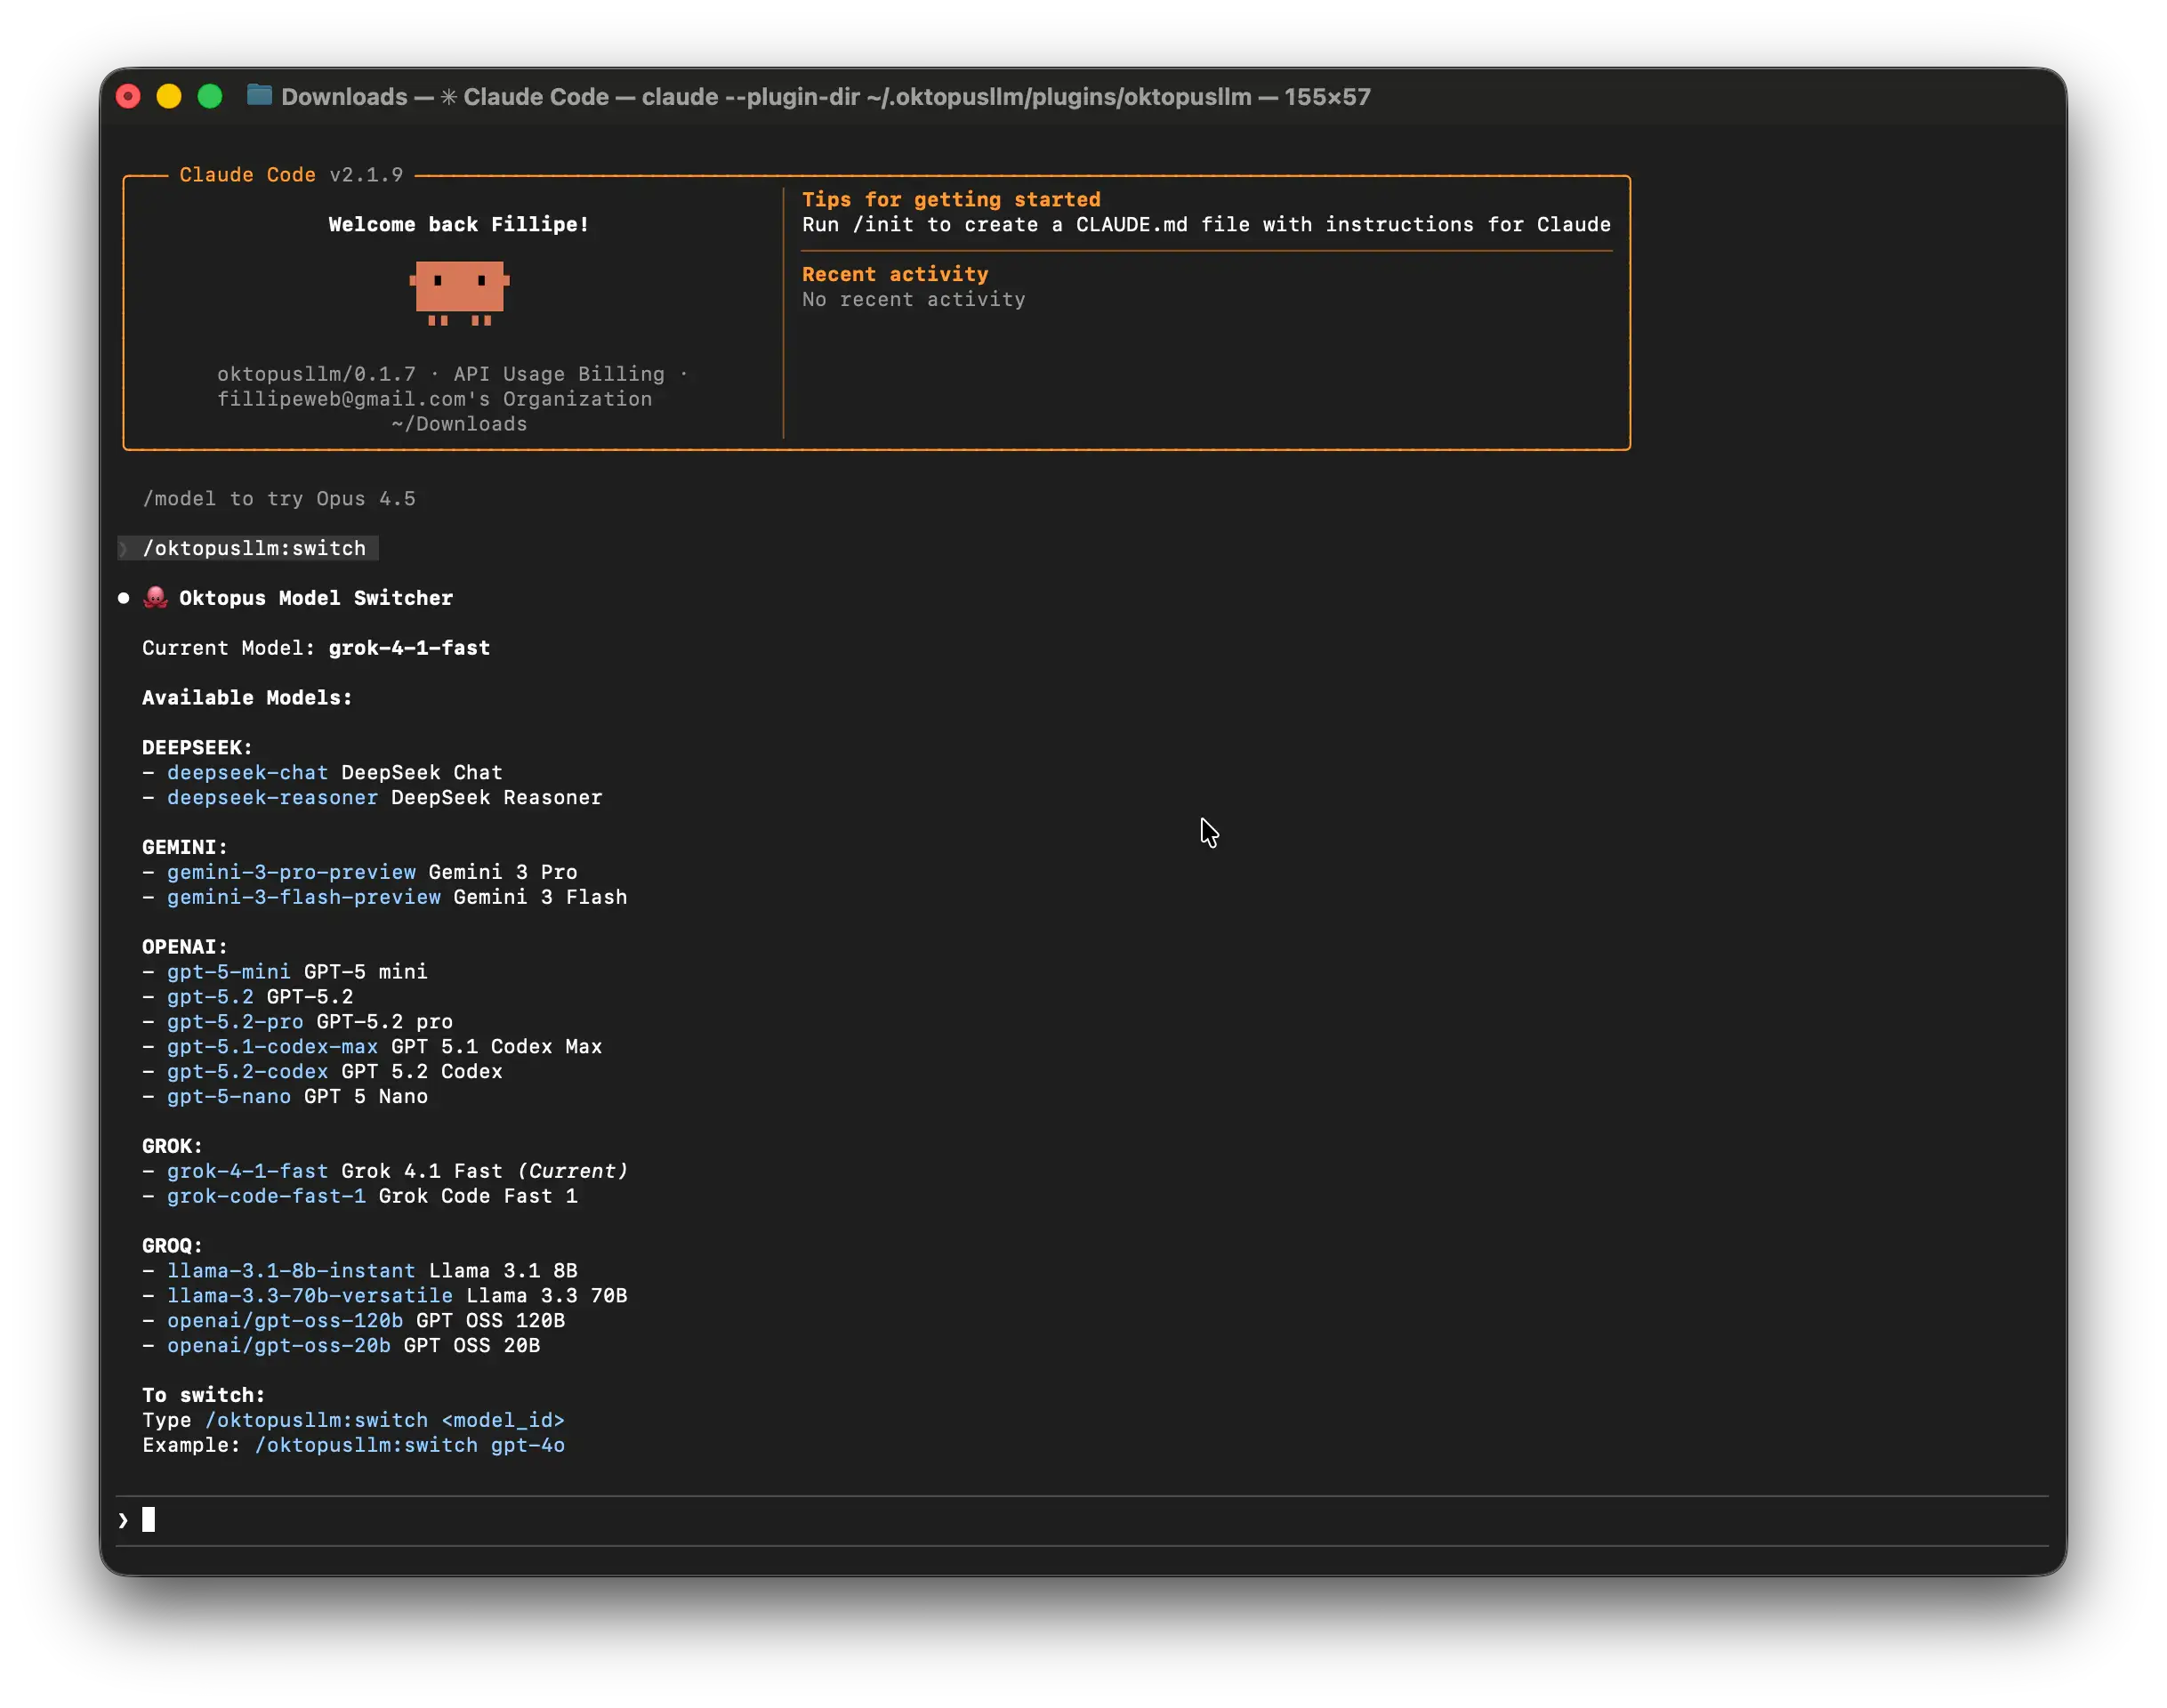Select the current grok-4-1-fast model
Image resolution: width=2167 pixels, height=1708 pixels.
coord(246,1171)
